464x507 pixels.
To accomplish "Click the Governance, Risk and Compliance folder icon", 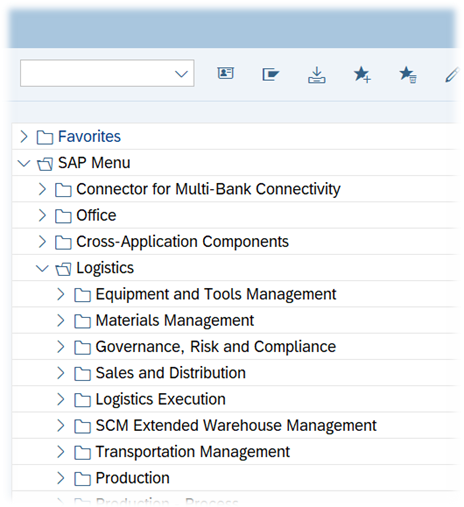I will (x=82, y=348).
